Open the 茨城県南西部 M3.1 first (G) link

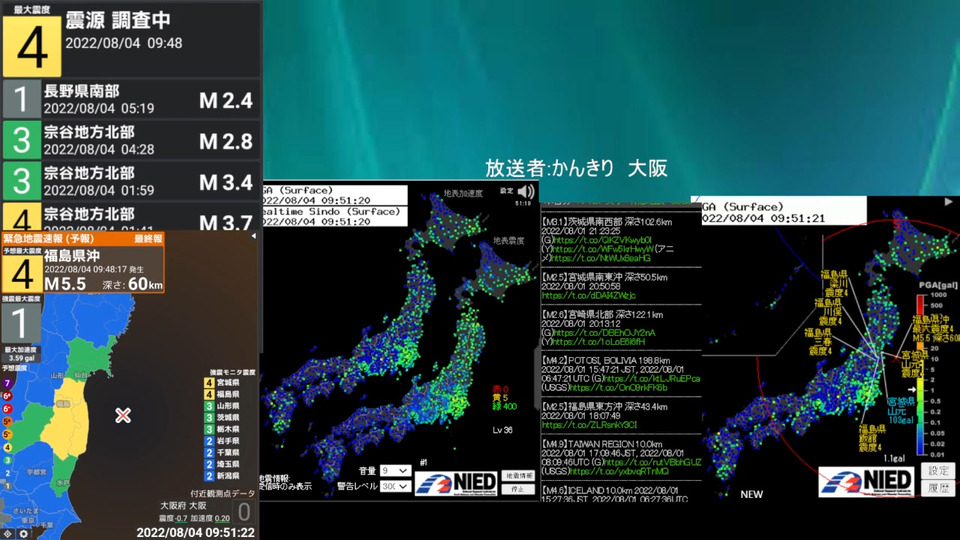coord(602,240)
